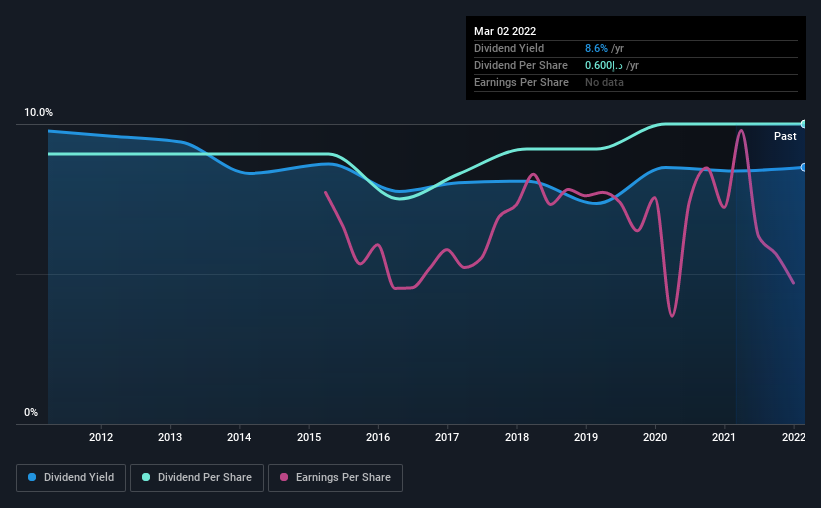Click the 2022 x-axis label
821x508 pixels.
(x=794, y=437)
